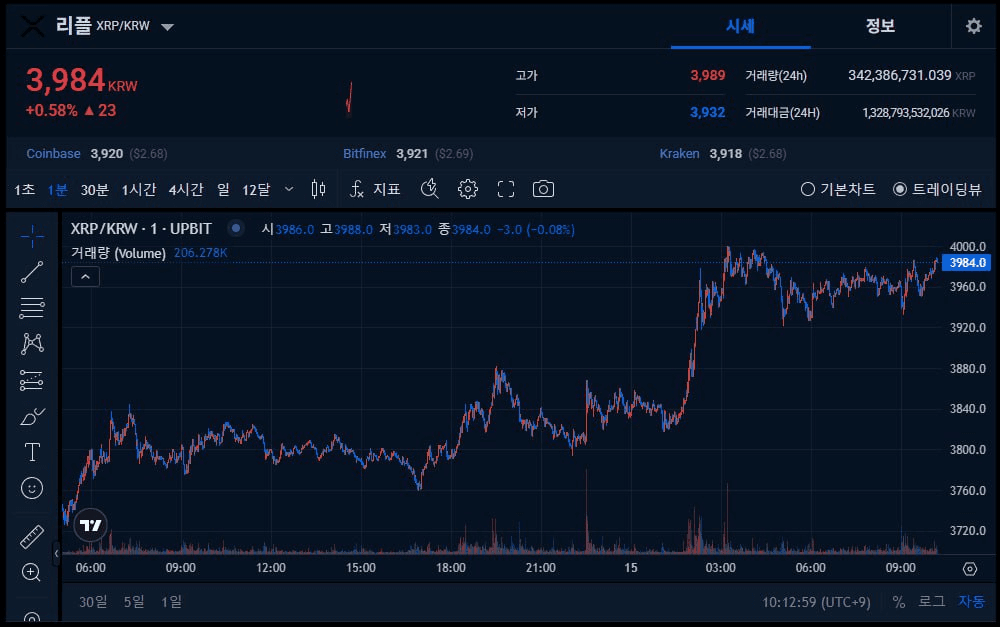Open the forecasting and measurement tool
1000x627 pixels.
click(x=32, y=380)
